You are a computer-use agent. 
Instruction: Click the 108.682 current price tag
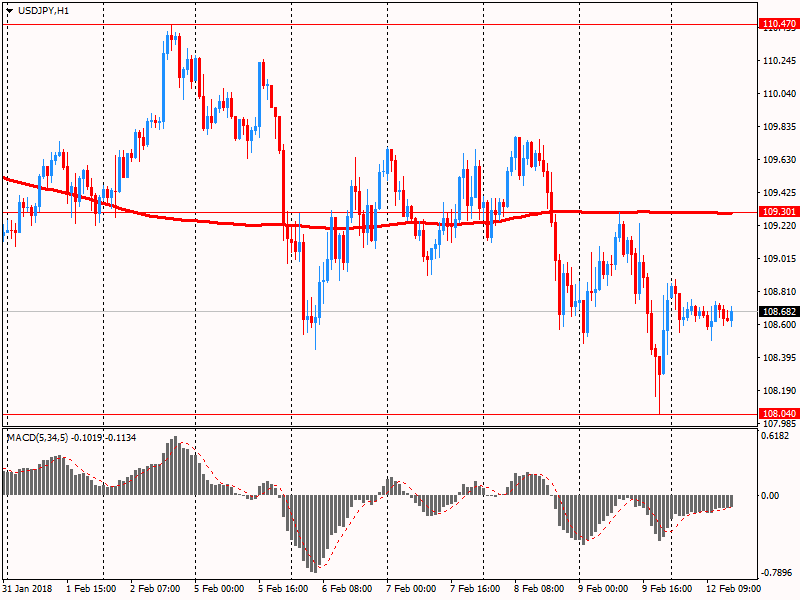(778, 311)
